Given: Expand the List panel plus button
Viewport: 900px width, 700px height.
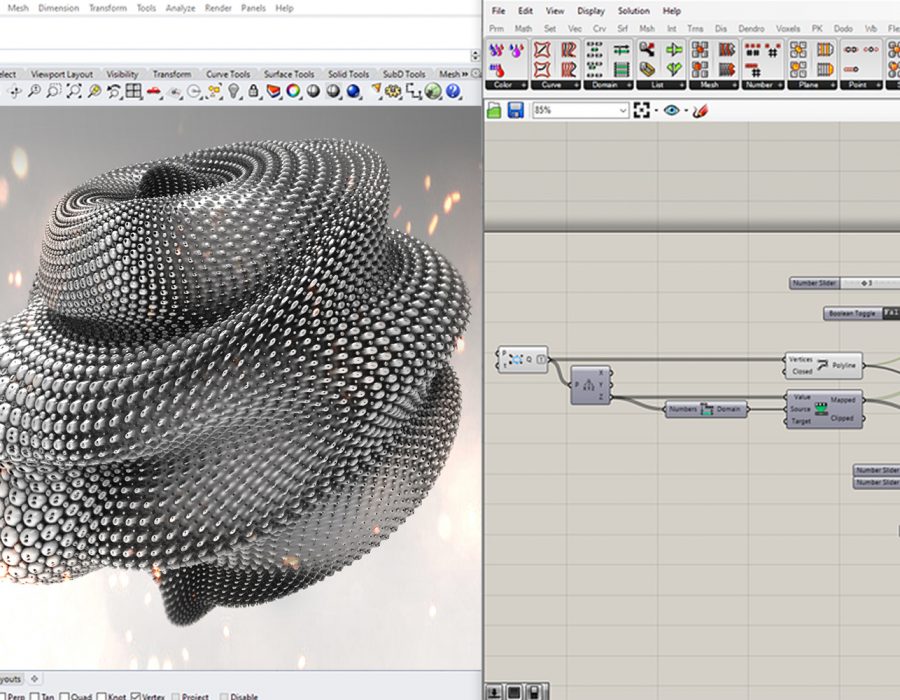Looking at the screenshot, I should point(681,85).
